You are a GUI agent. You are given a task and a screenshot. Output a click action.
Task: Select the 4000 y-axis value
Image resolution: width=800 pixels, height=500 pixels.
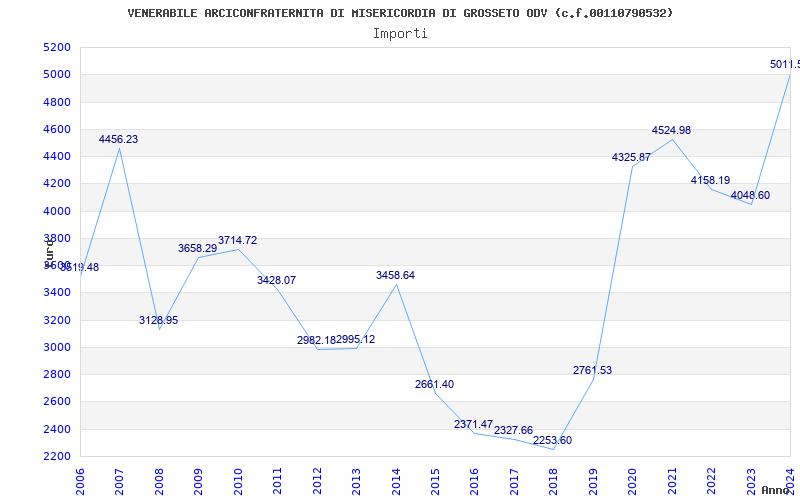point(57,211)
